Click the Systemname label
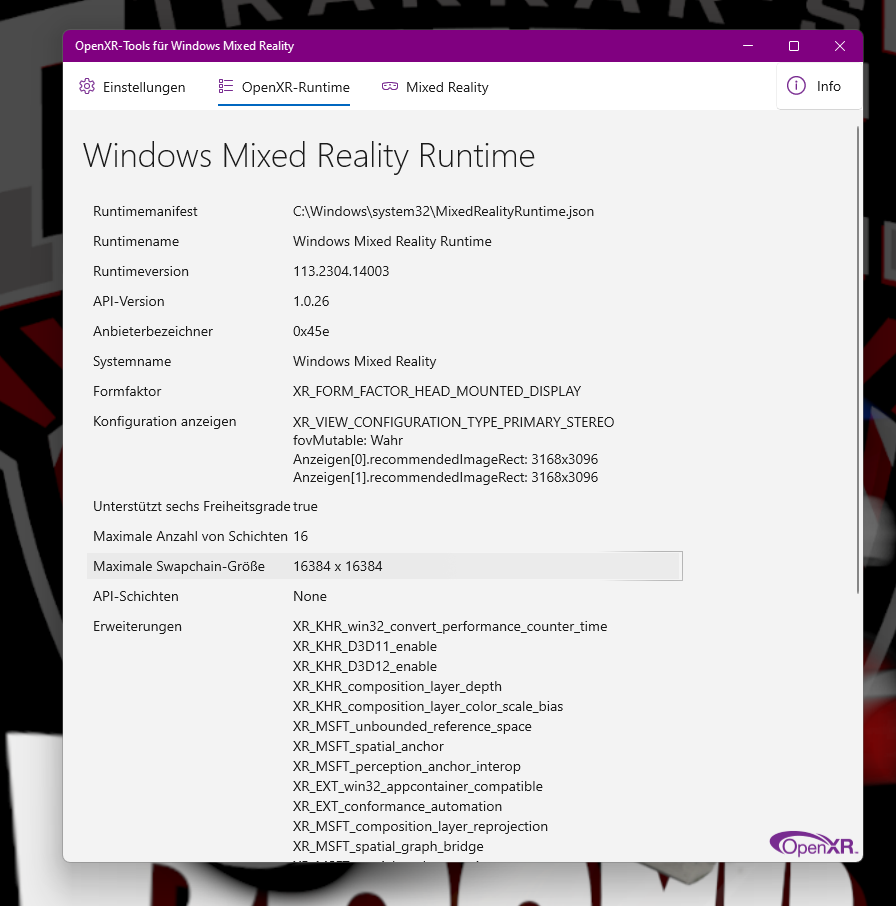This screenshot has height=906, width=896. [x=132, y=361]
